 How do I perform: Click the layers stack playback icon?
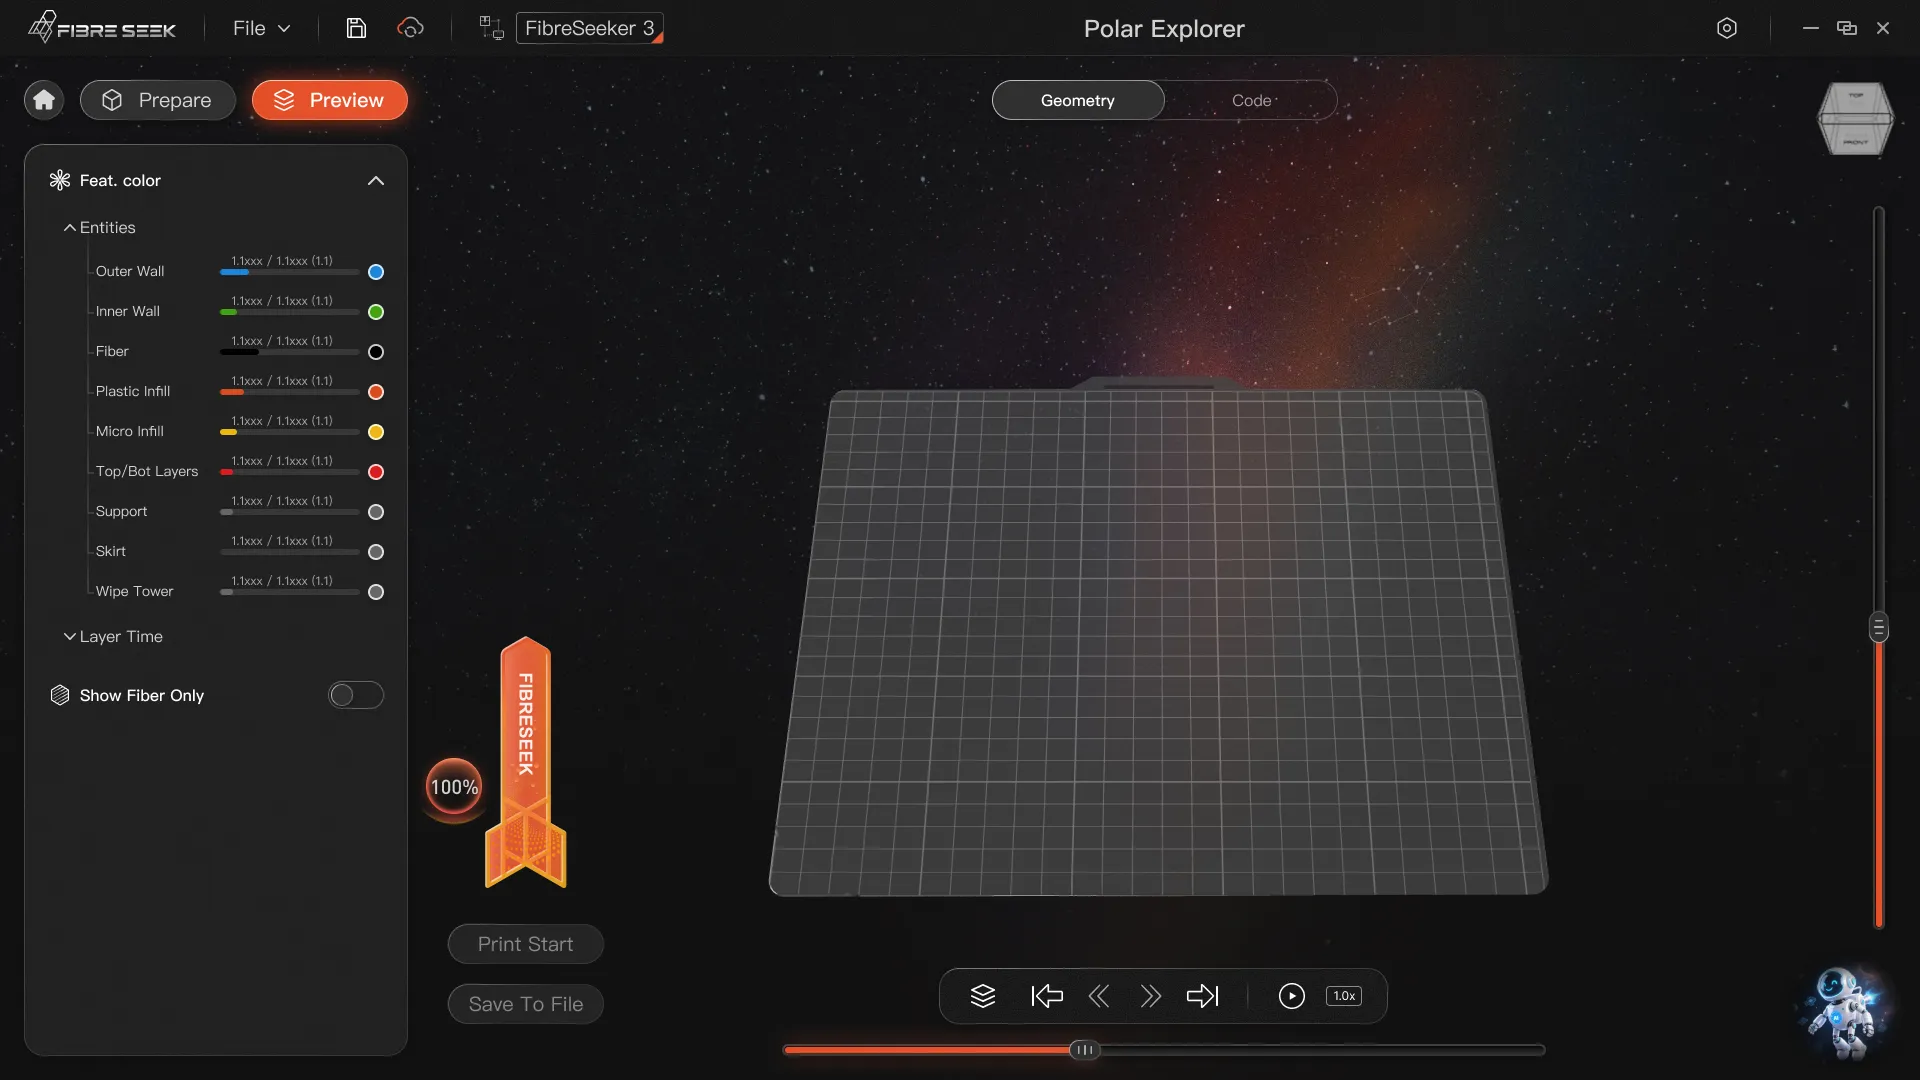point(983,996)
